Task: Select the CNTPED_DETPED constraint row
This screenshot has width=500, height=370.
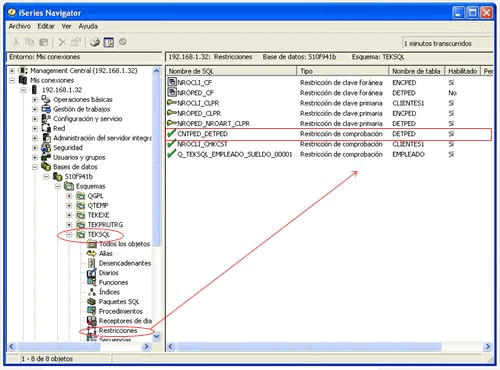Action: (x=329, y=134)
